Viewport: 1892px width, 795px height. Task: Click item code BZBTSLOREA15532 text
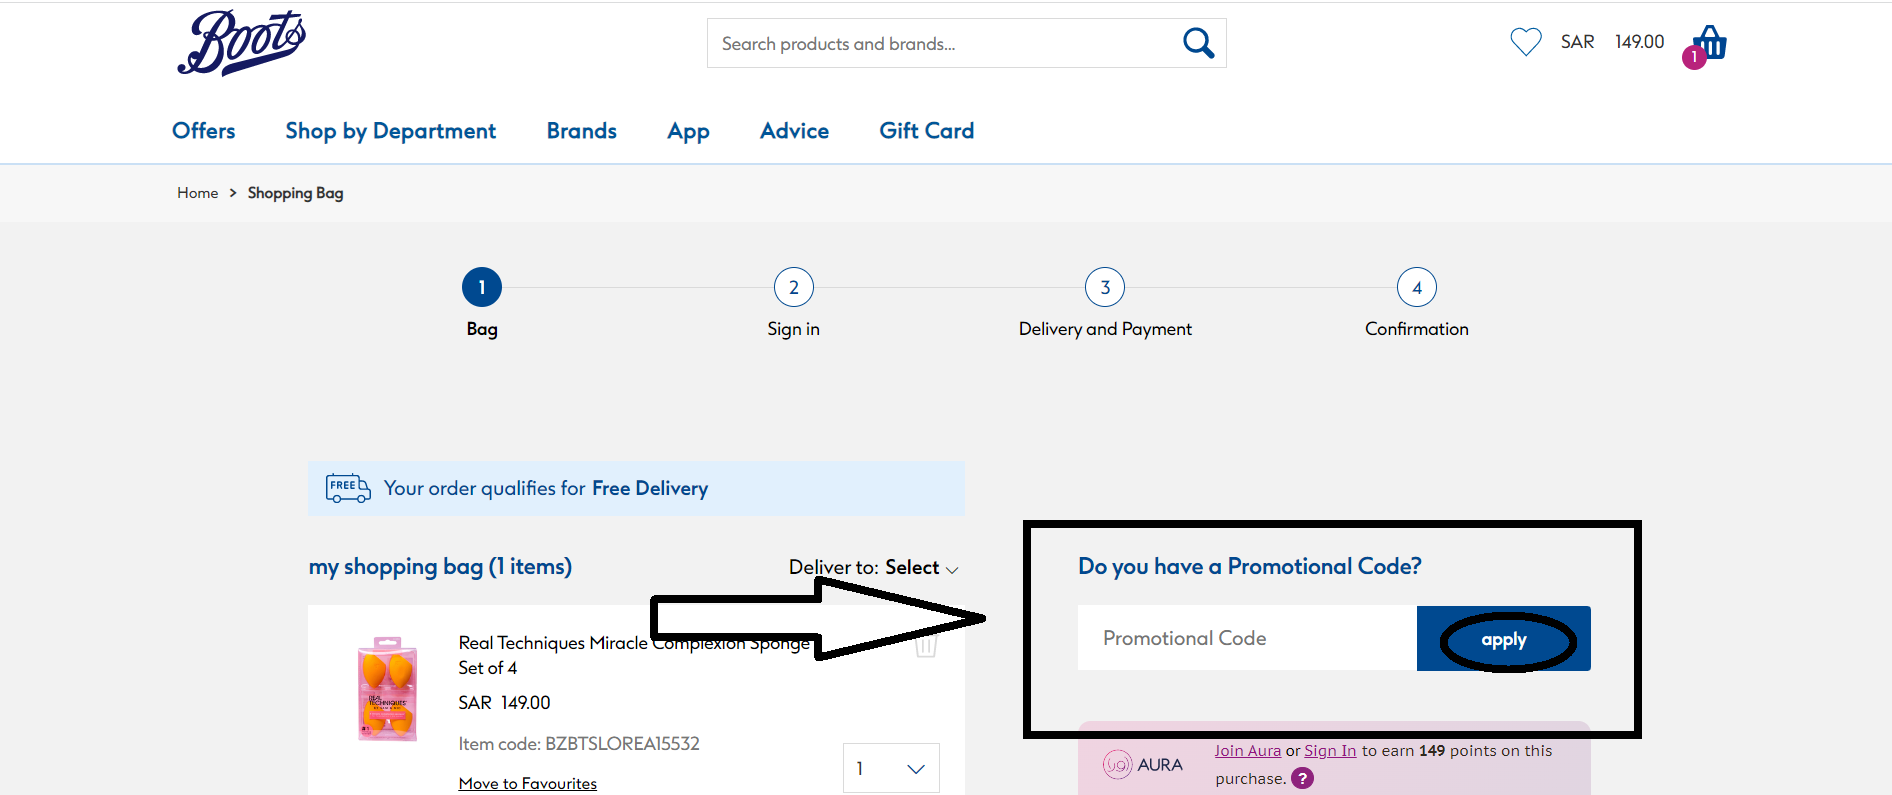click(x=579, y=743)
